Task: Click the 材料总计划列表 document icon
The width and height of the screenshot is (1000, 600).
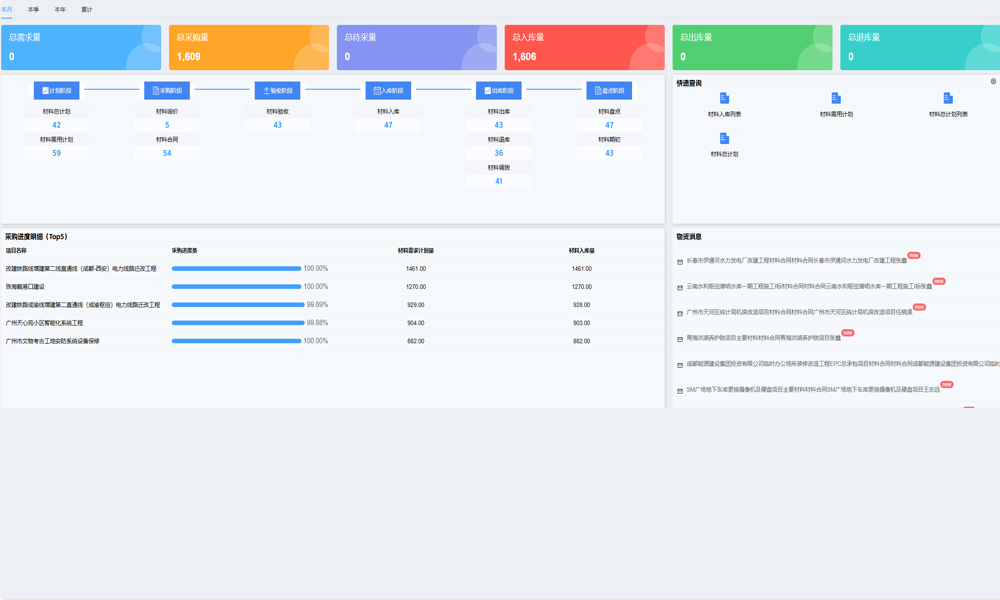Action: coord(948,99)
